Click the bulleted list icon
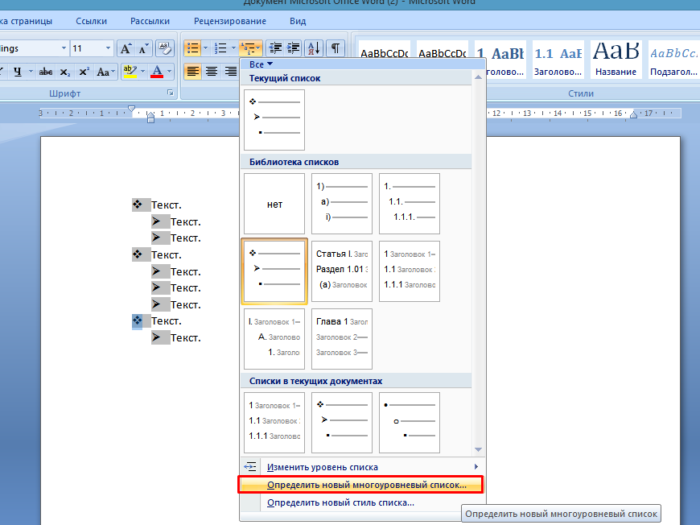The height and width of the screenshot is (525, 700). click(192, 48)
